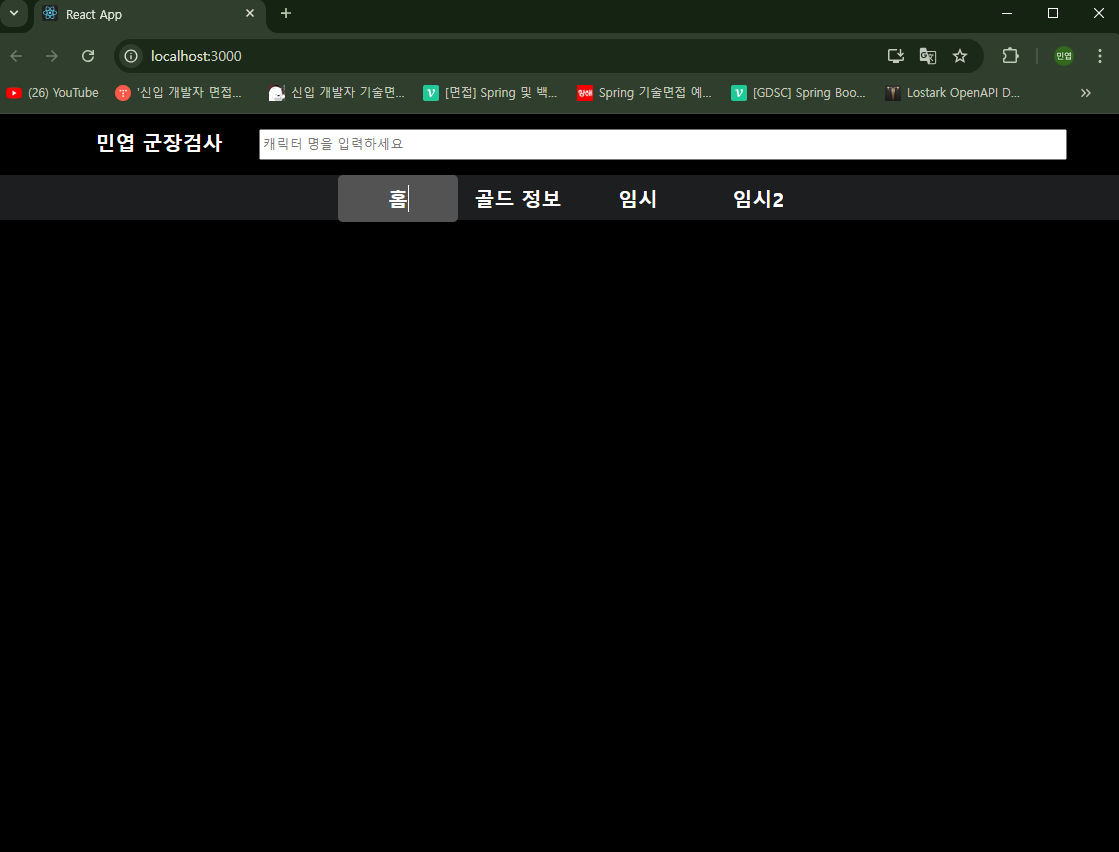
Task: Open [GDSC] Spring Boo... bookmark
Action: coord(799,93)
